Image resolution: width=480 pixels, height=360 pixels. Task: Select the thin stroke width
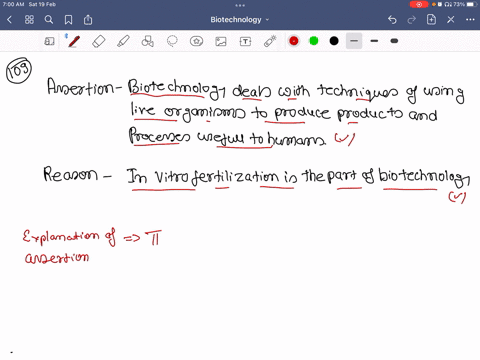click(x=354, y=41)
